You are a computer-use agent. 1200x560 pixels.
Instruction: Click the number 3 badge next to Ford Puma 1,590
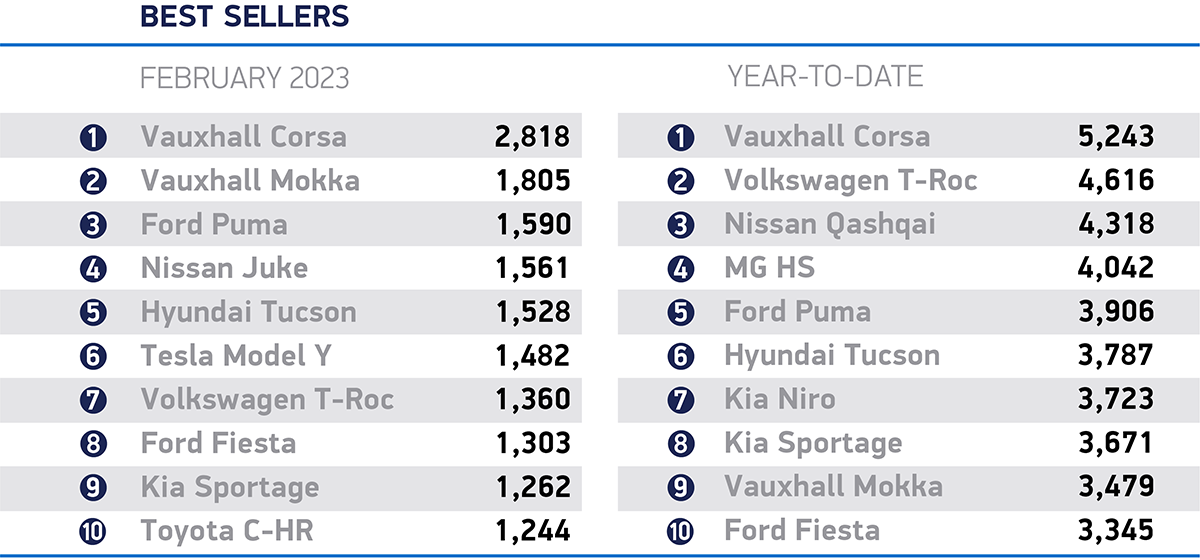click(93, 225)
